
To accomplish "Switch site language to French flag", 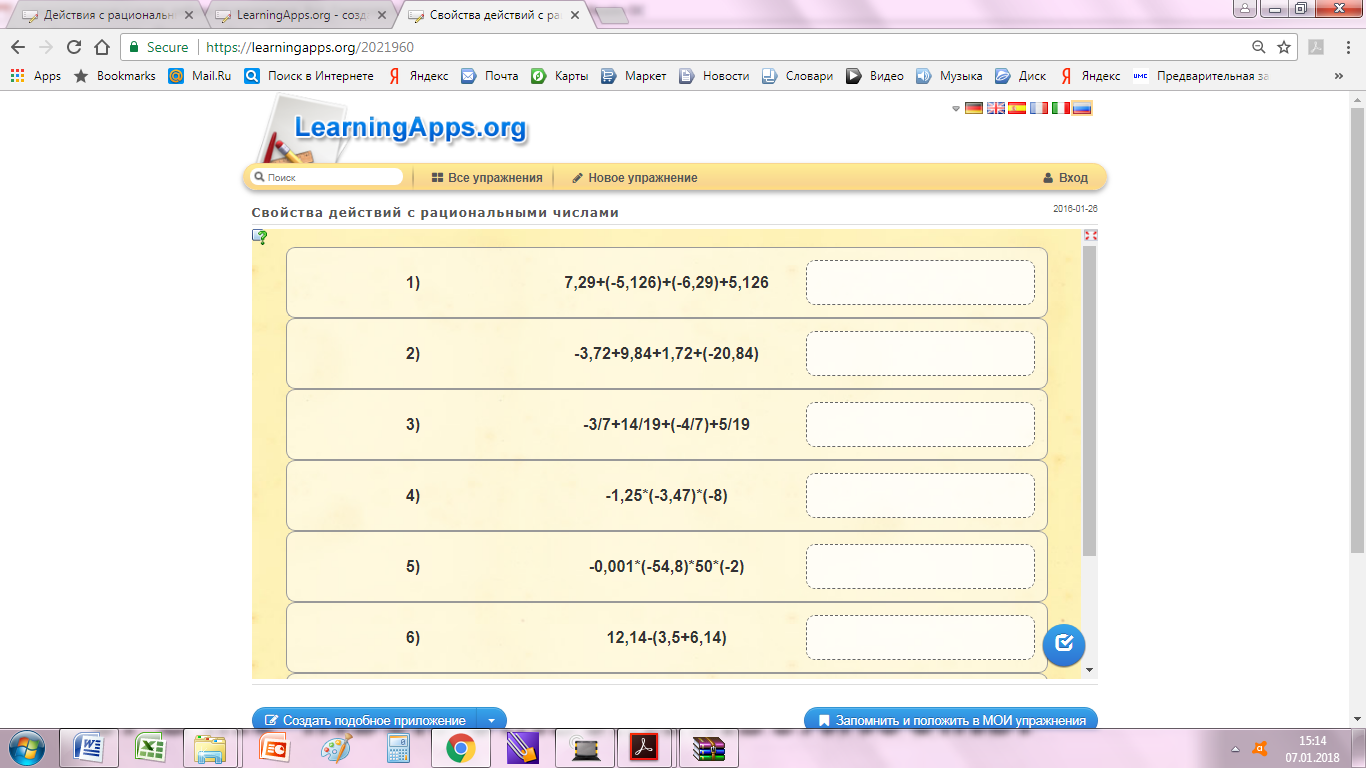I will tap(1039, 108).
